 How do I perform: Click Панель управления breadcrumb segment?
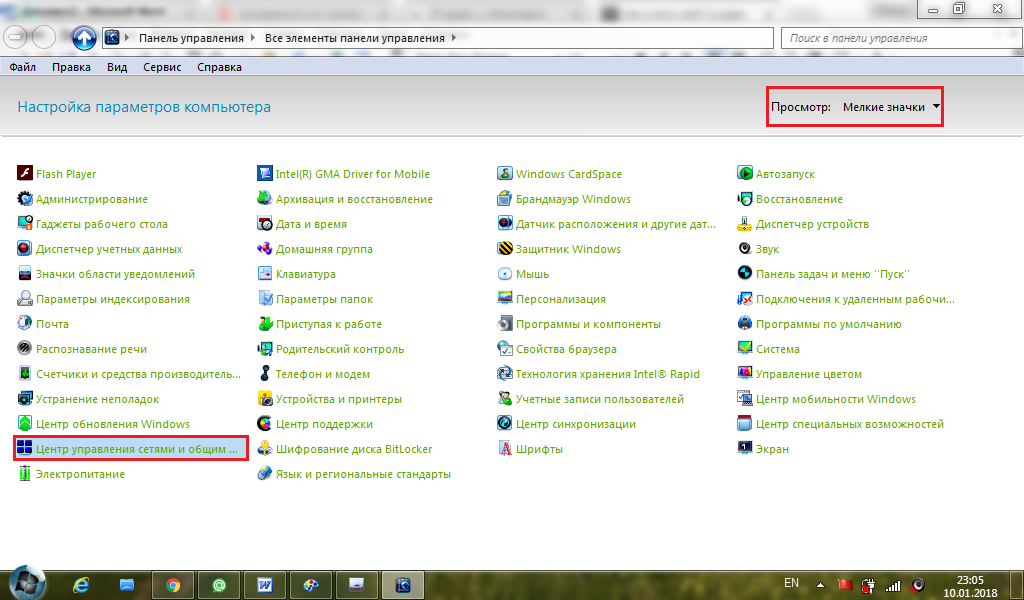pos(191,38)
